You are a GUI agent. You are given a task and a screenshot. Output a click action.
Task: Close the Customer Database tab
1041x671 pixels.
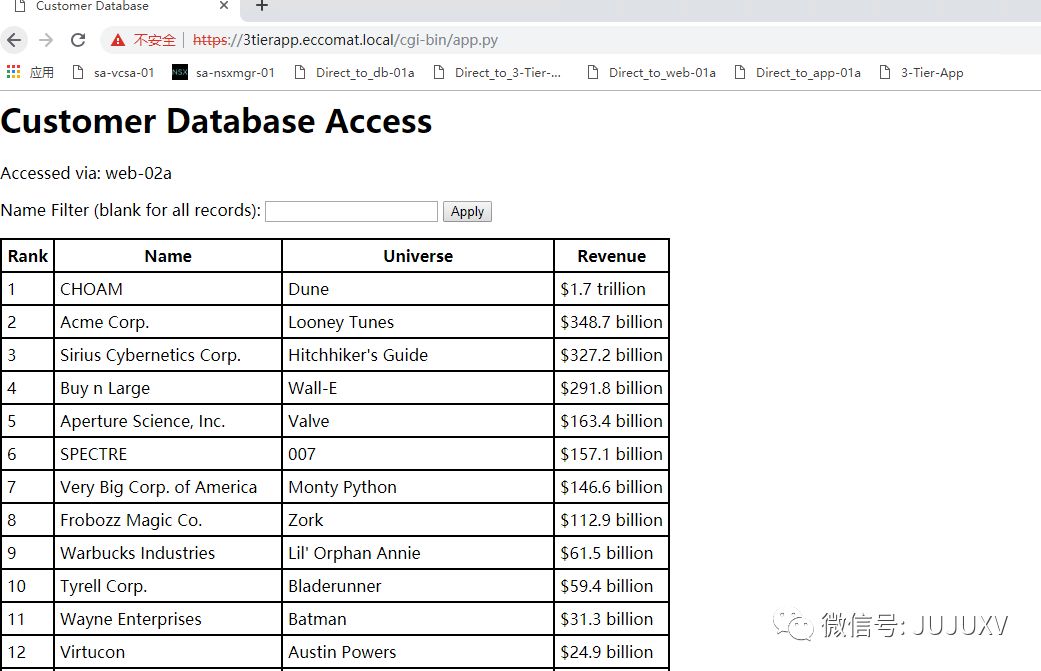(x=223, y=6)
